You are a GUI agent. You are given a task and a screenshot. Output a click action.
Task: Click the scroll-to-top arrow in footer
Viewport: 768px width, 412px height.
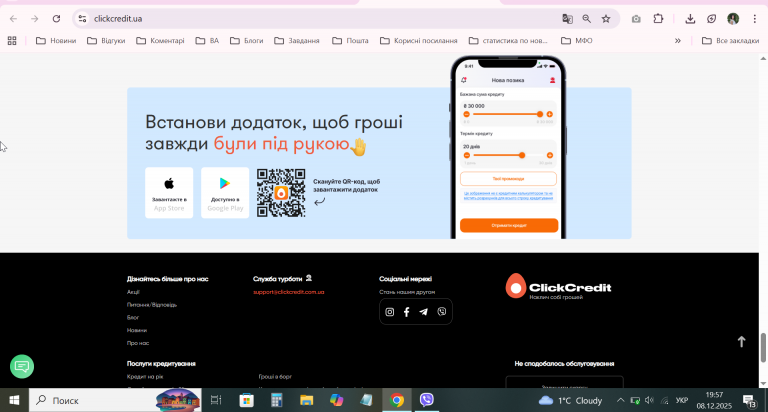742,341
